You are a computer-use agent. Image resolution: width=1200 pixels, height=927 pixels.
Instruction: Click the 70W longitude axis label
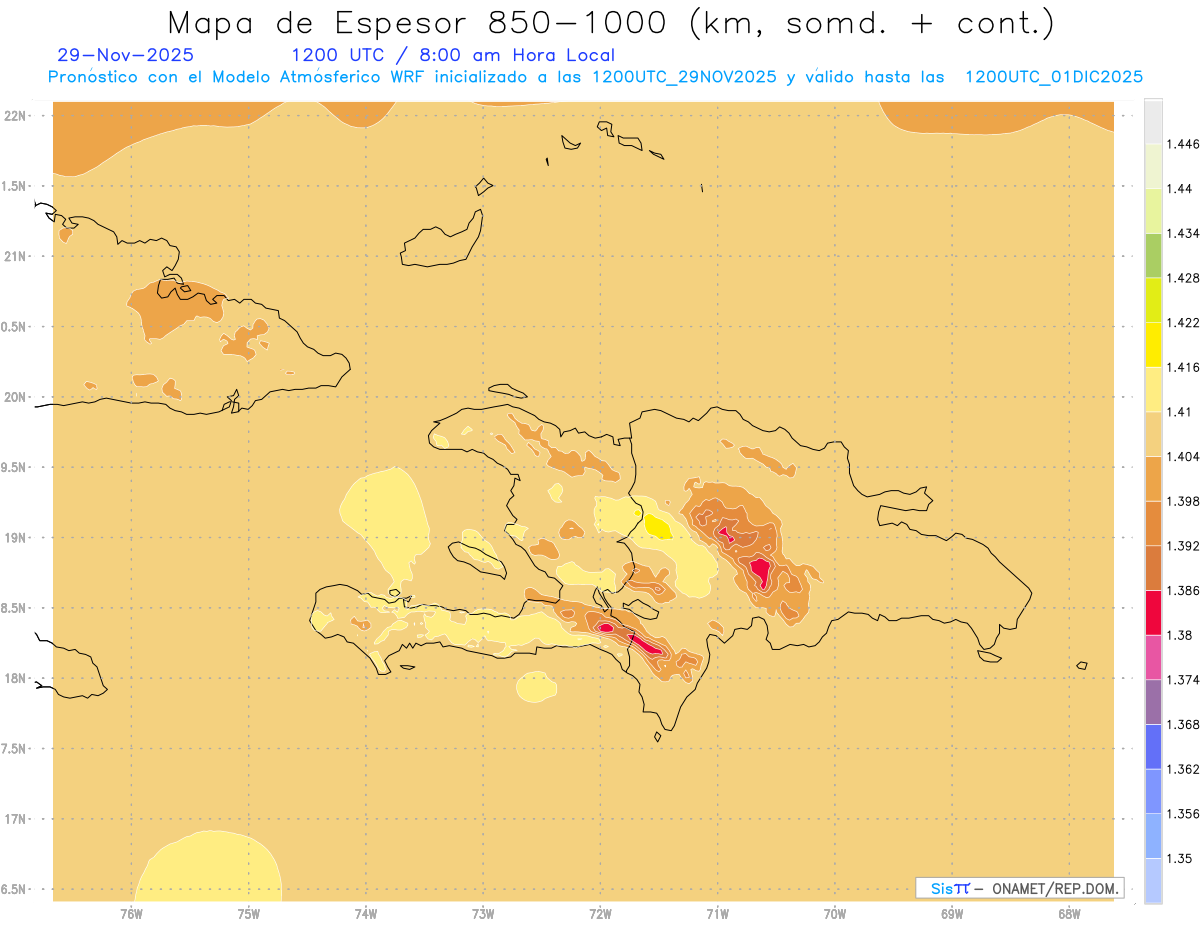(835, 914)
